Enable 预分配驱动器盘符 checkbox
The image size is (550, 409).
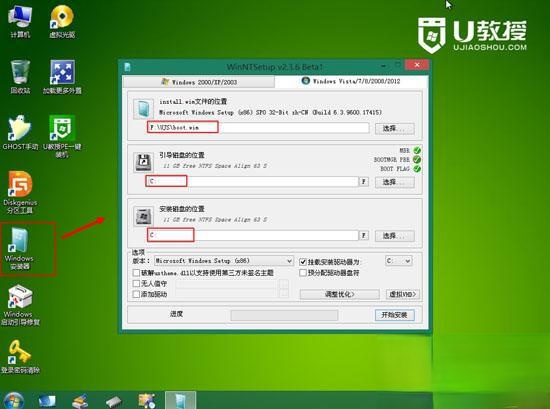point(303,273)
